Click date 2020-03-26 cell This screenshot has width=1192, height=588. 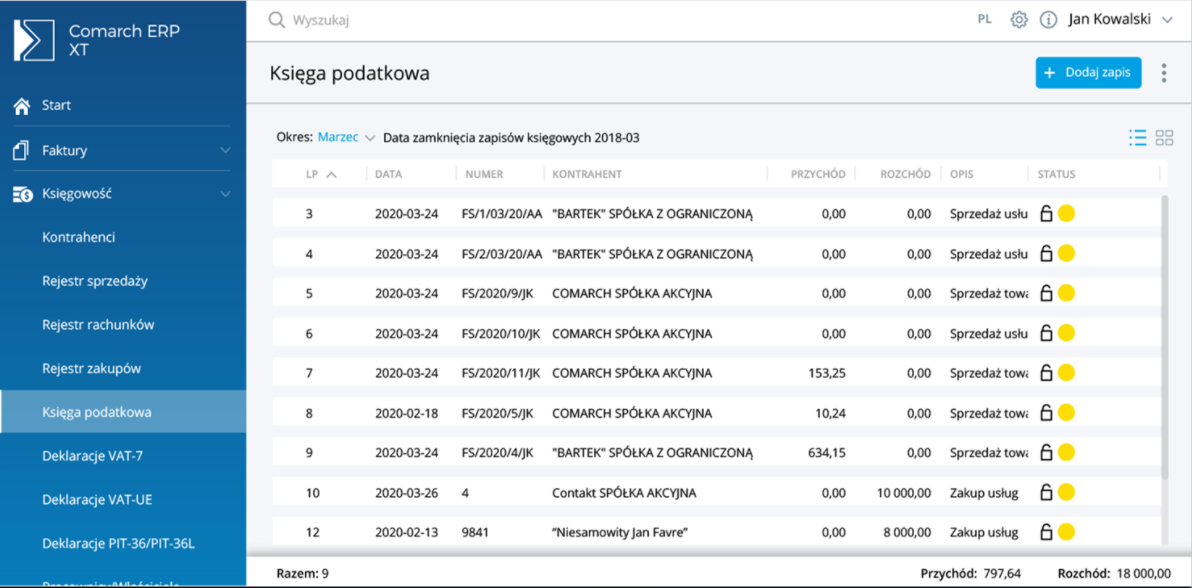[x=407, y=493]
